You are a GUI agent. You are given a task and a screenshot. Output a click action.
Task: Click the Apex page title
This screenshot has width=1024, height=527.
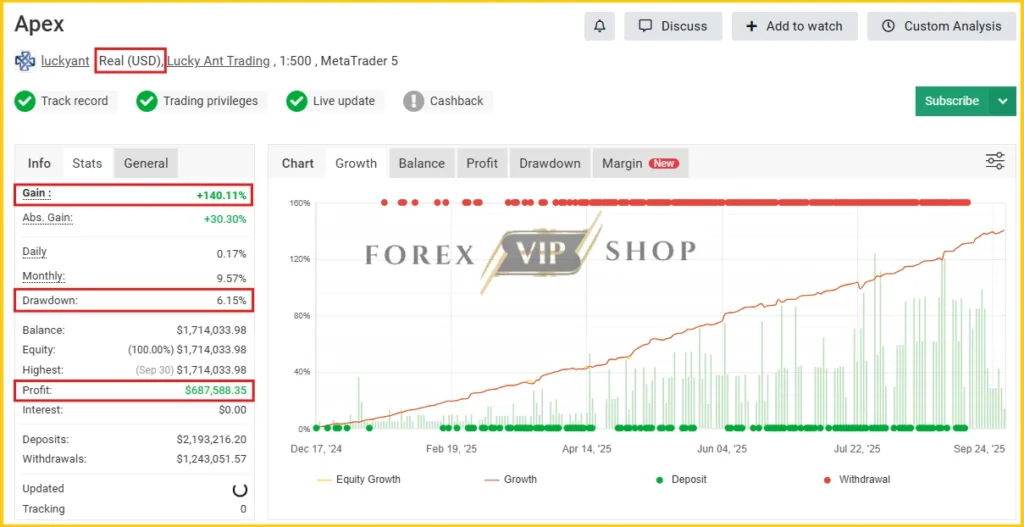click(x=39, y=25)
